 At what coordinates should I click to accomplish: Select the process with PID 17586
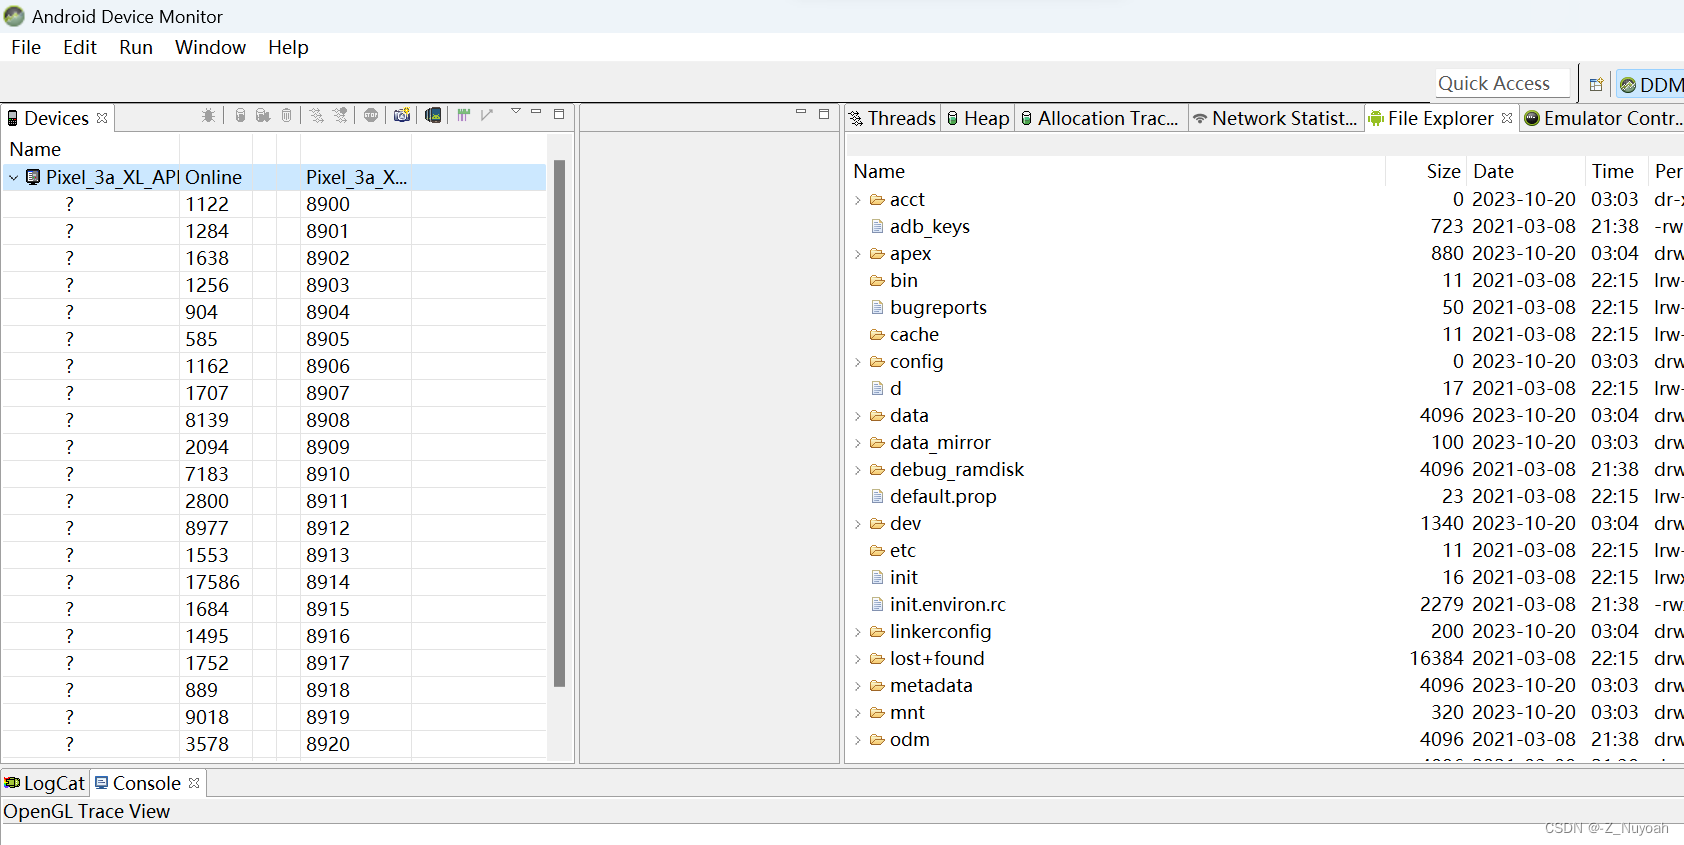[x=275, y=582]
